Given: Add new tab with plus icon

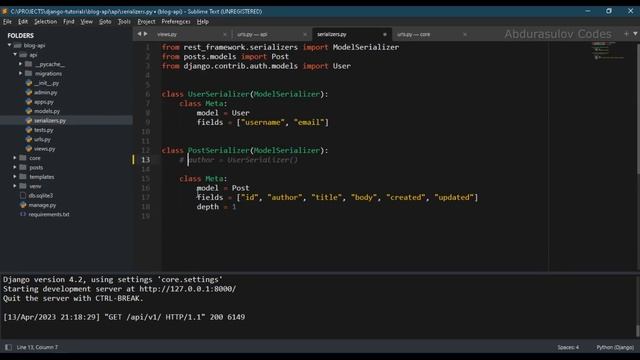Looking at the screenshot, I should click(626, 34).
